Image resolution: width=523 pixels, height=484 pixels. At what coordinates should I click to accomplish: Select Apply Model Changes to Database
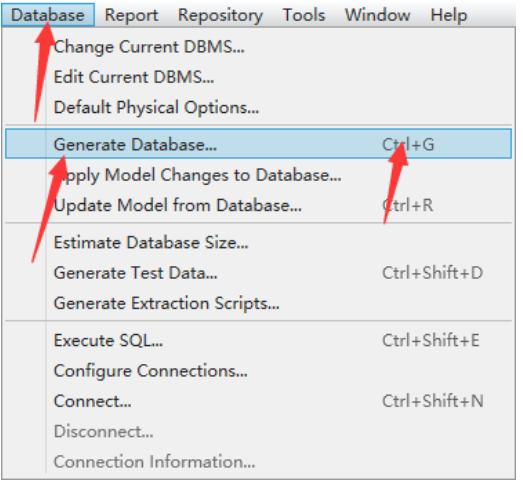tap(258, 175)
